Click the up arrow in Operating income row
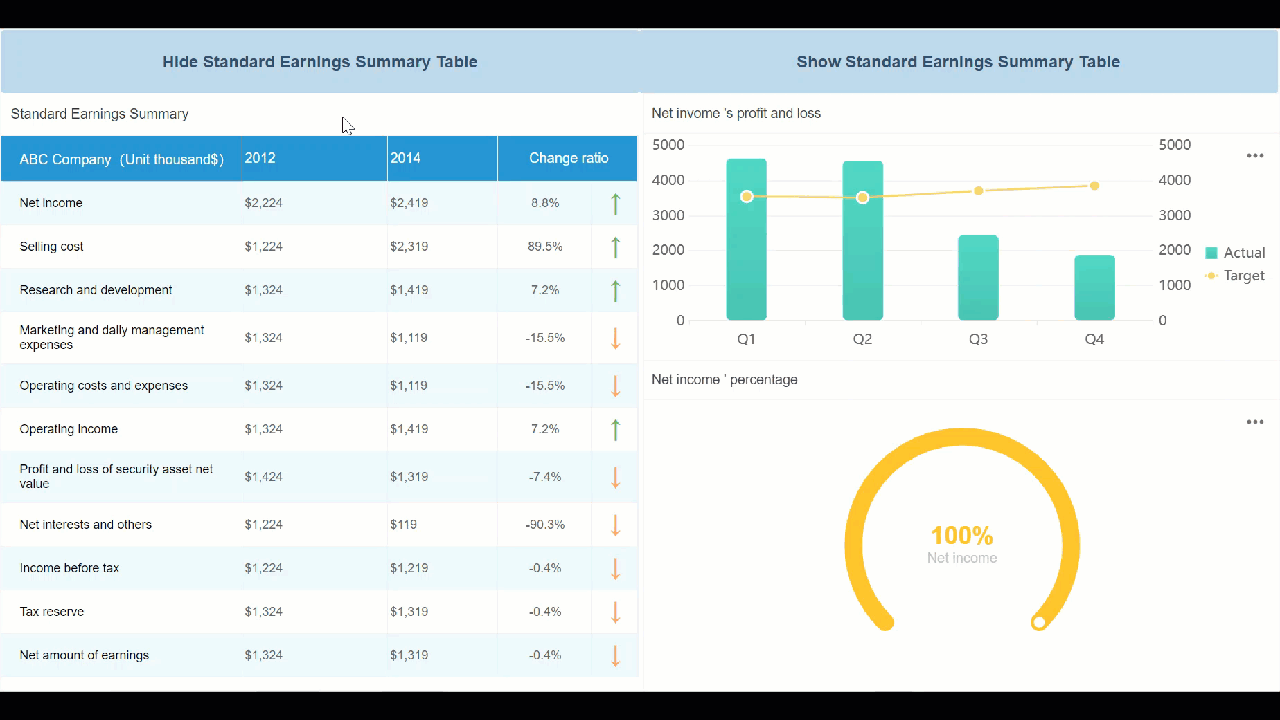Viewport: 1280px width, 720px height. pyautogui.click(x=616, y=429)
